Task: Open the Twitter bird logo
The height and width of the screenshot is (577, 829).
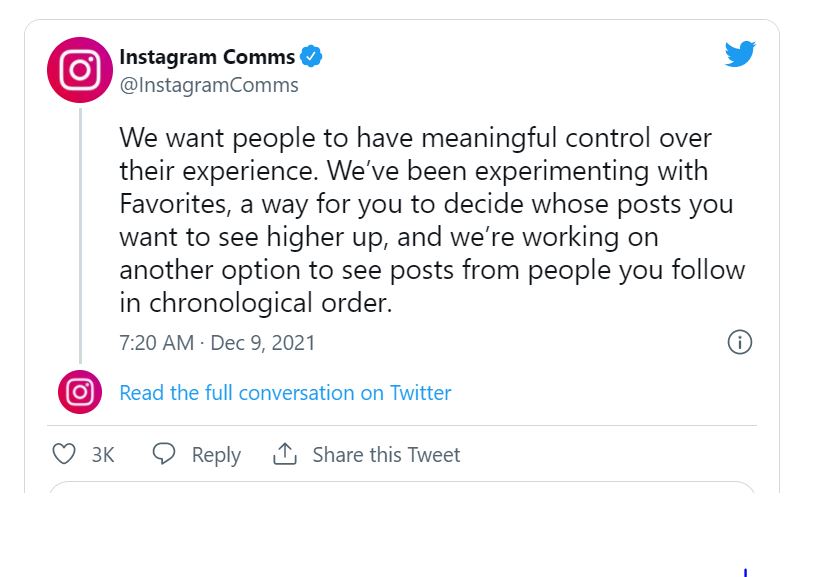Action: [x=740, y=53]
